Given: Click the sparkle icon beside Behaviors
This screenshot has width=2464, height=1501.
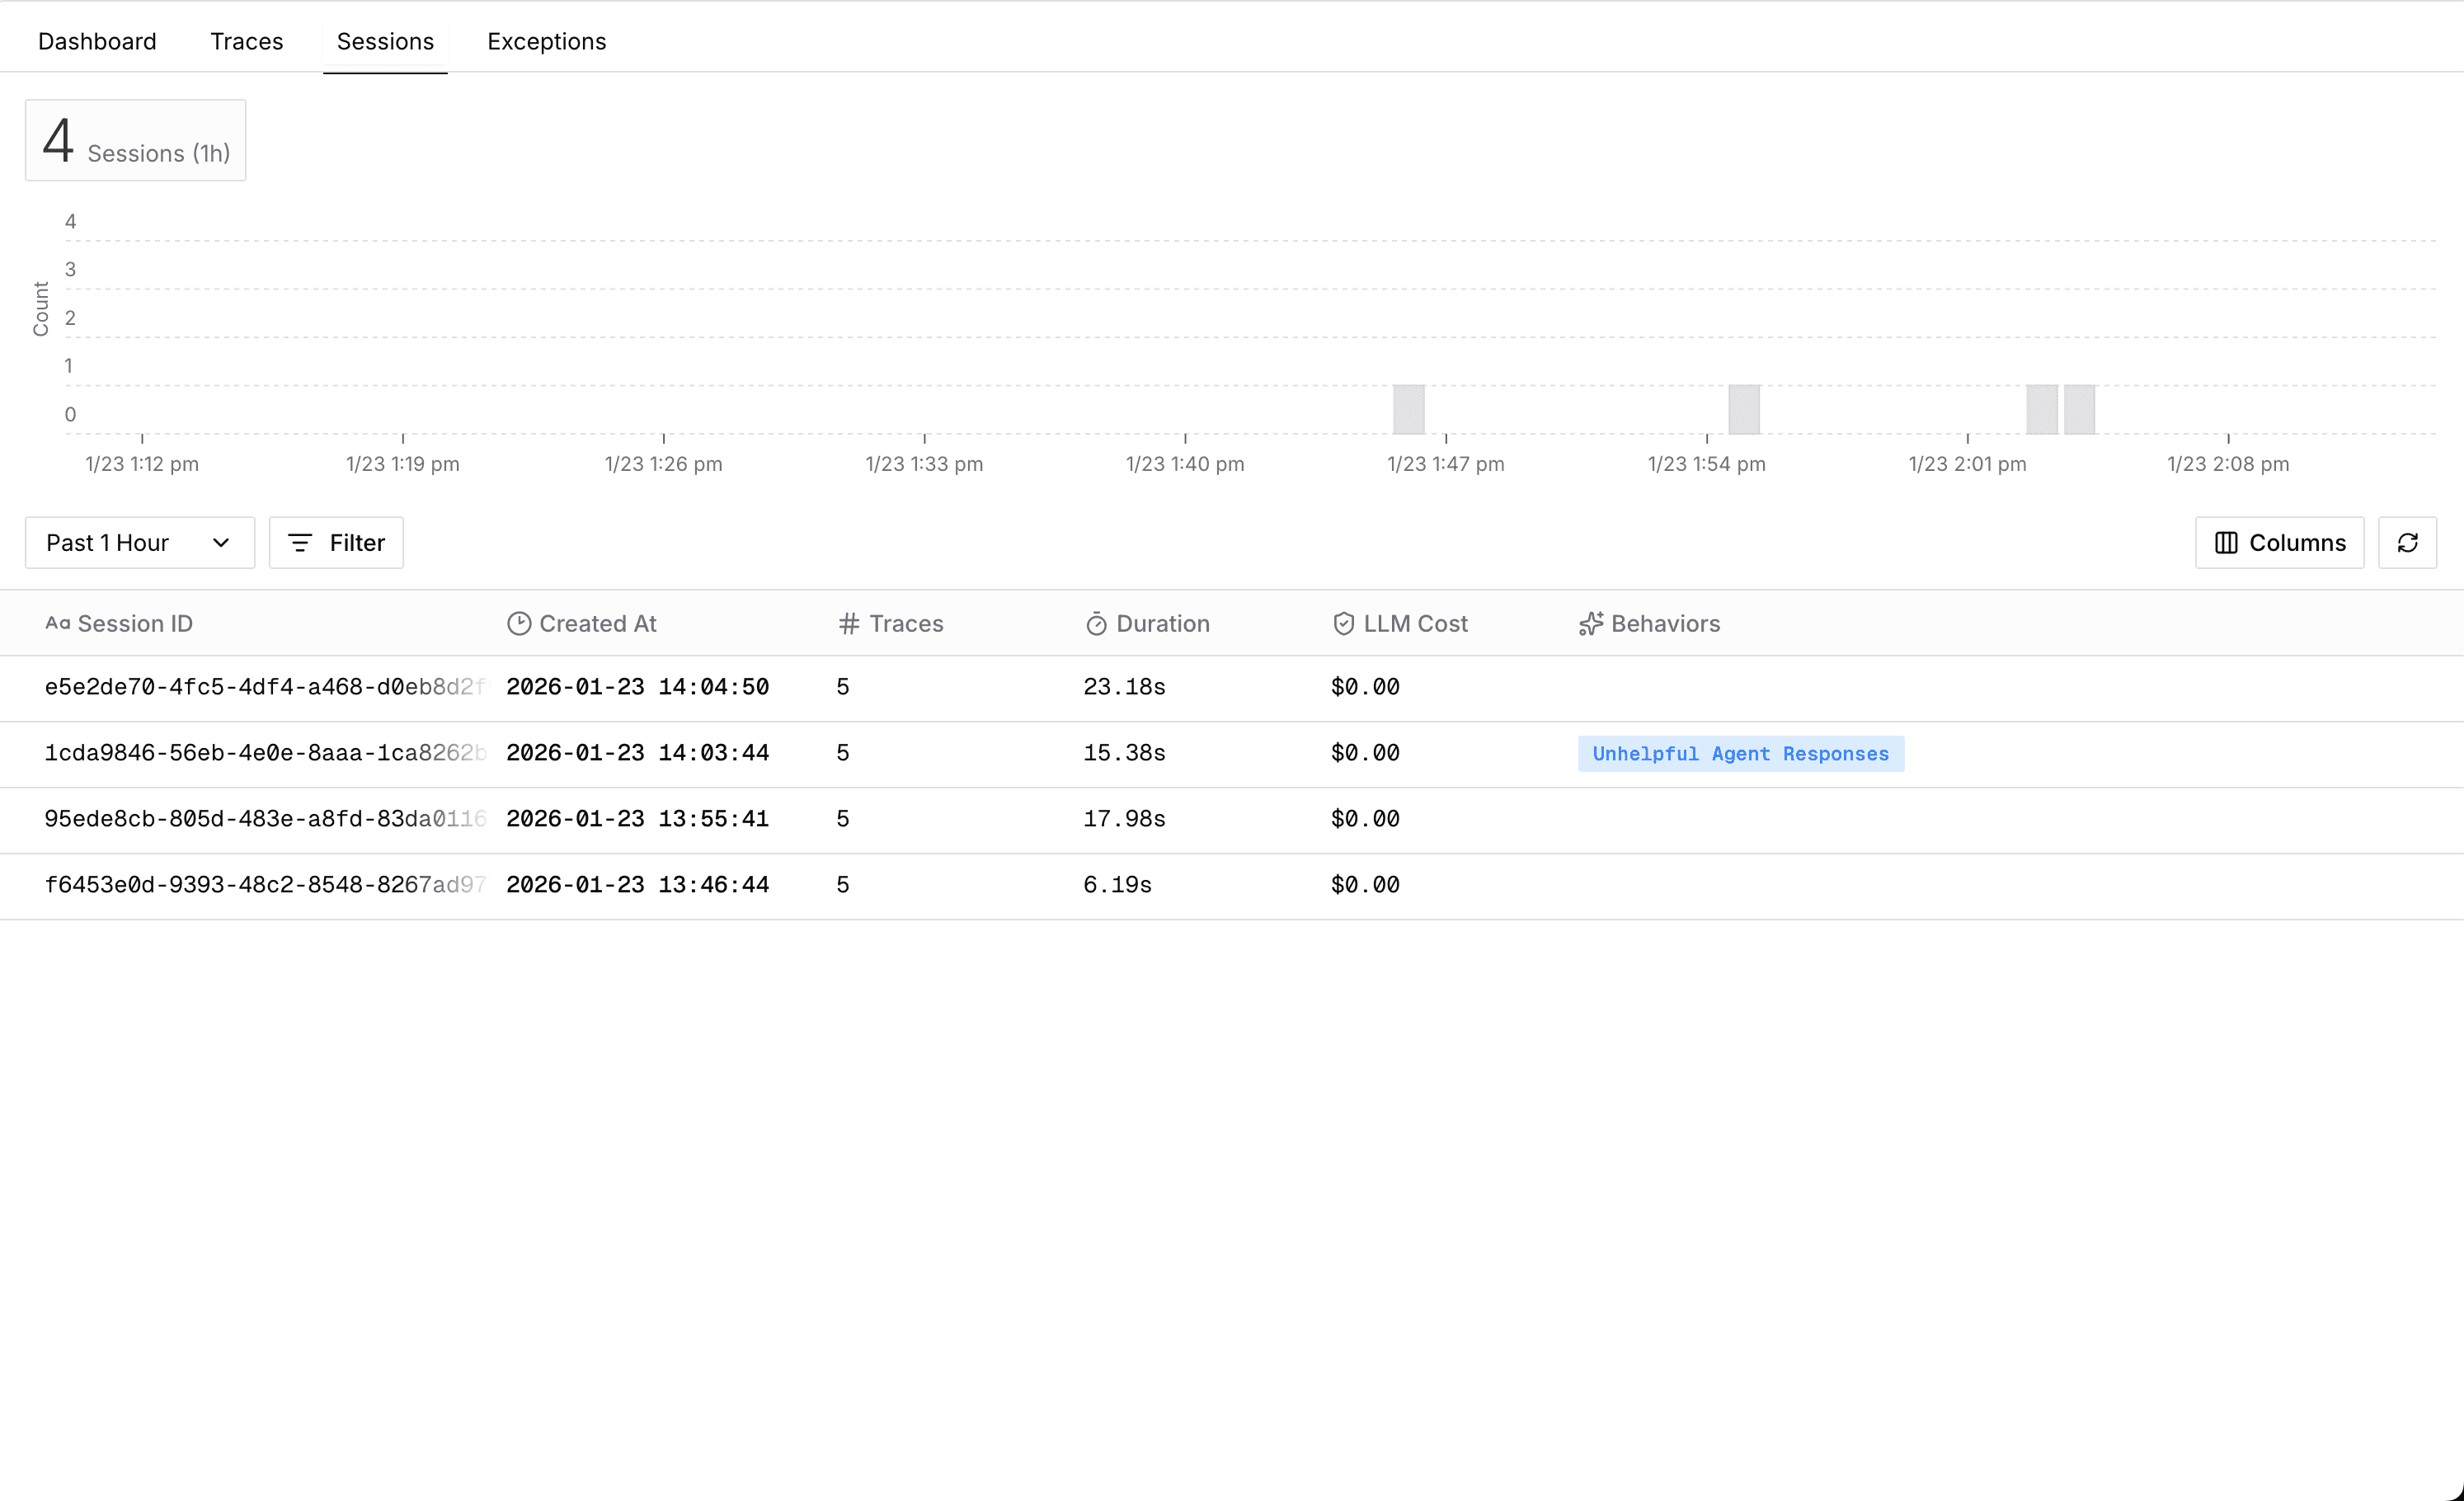Looking at the screenshot, I should 1590,624.
